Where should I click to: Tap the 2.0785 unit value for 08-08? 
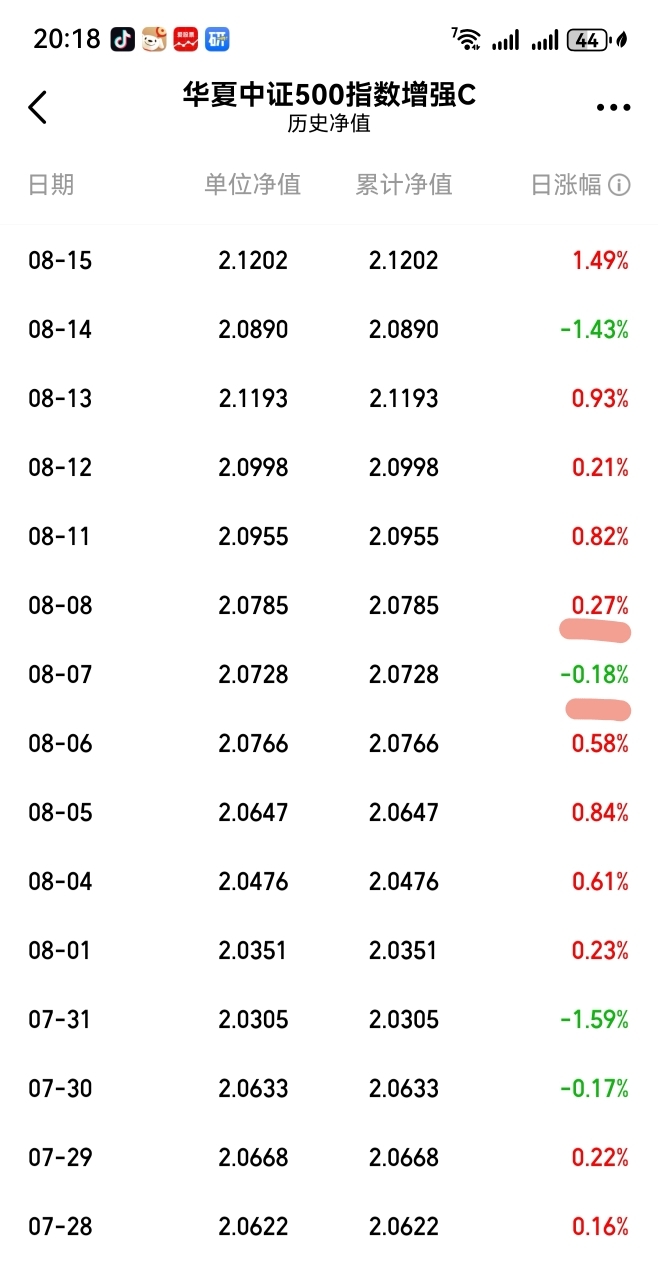(253, 606)
